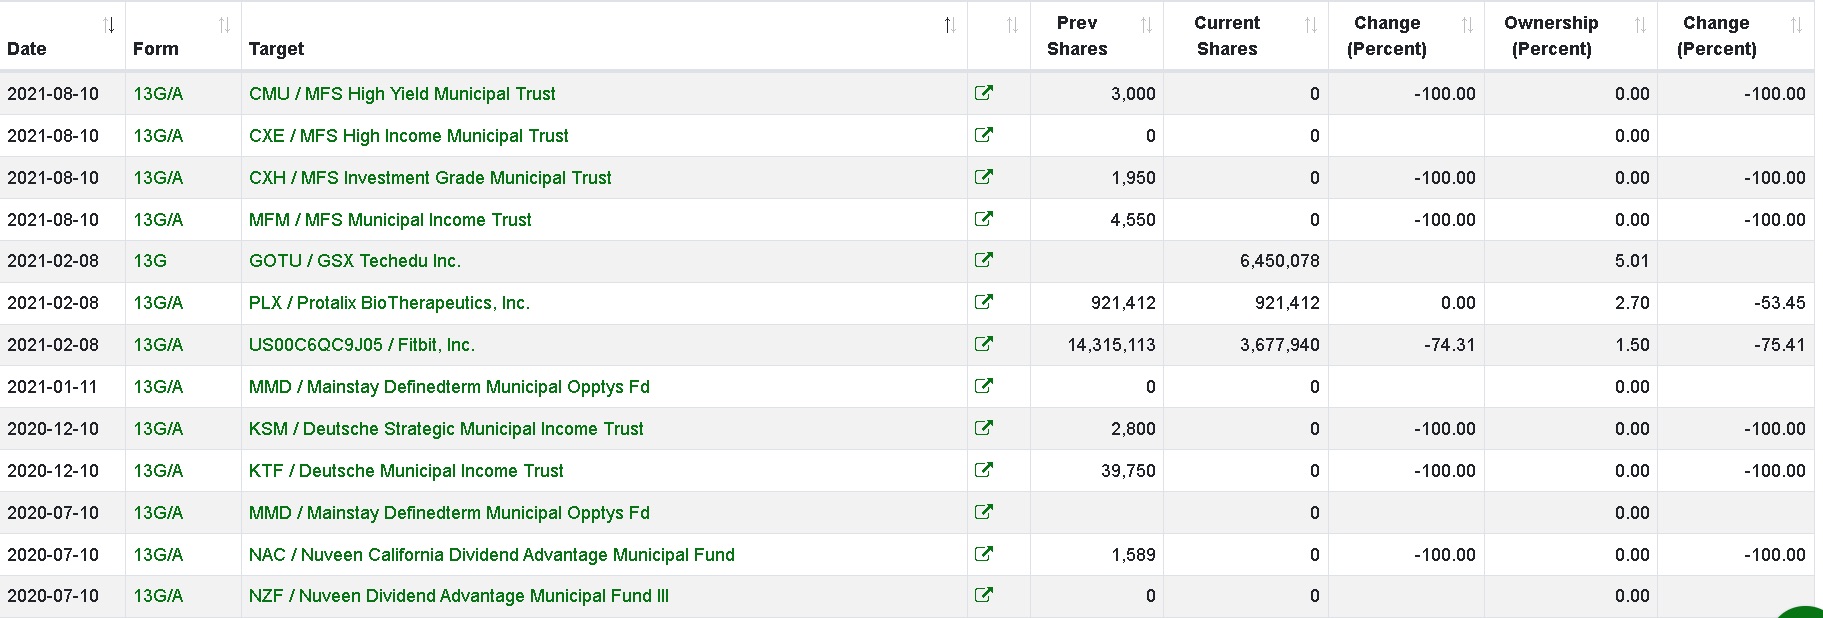
Task: Open PLX / Protalix BioTherapeutics link
Action: click(x=389, y=303)
